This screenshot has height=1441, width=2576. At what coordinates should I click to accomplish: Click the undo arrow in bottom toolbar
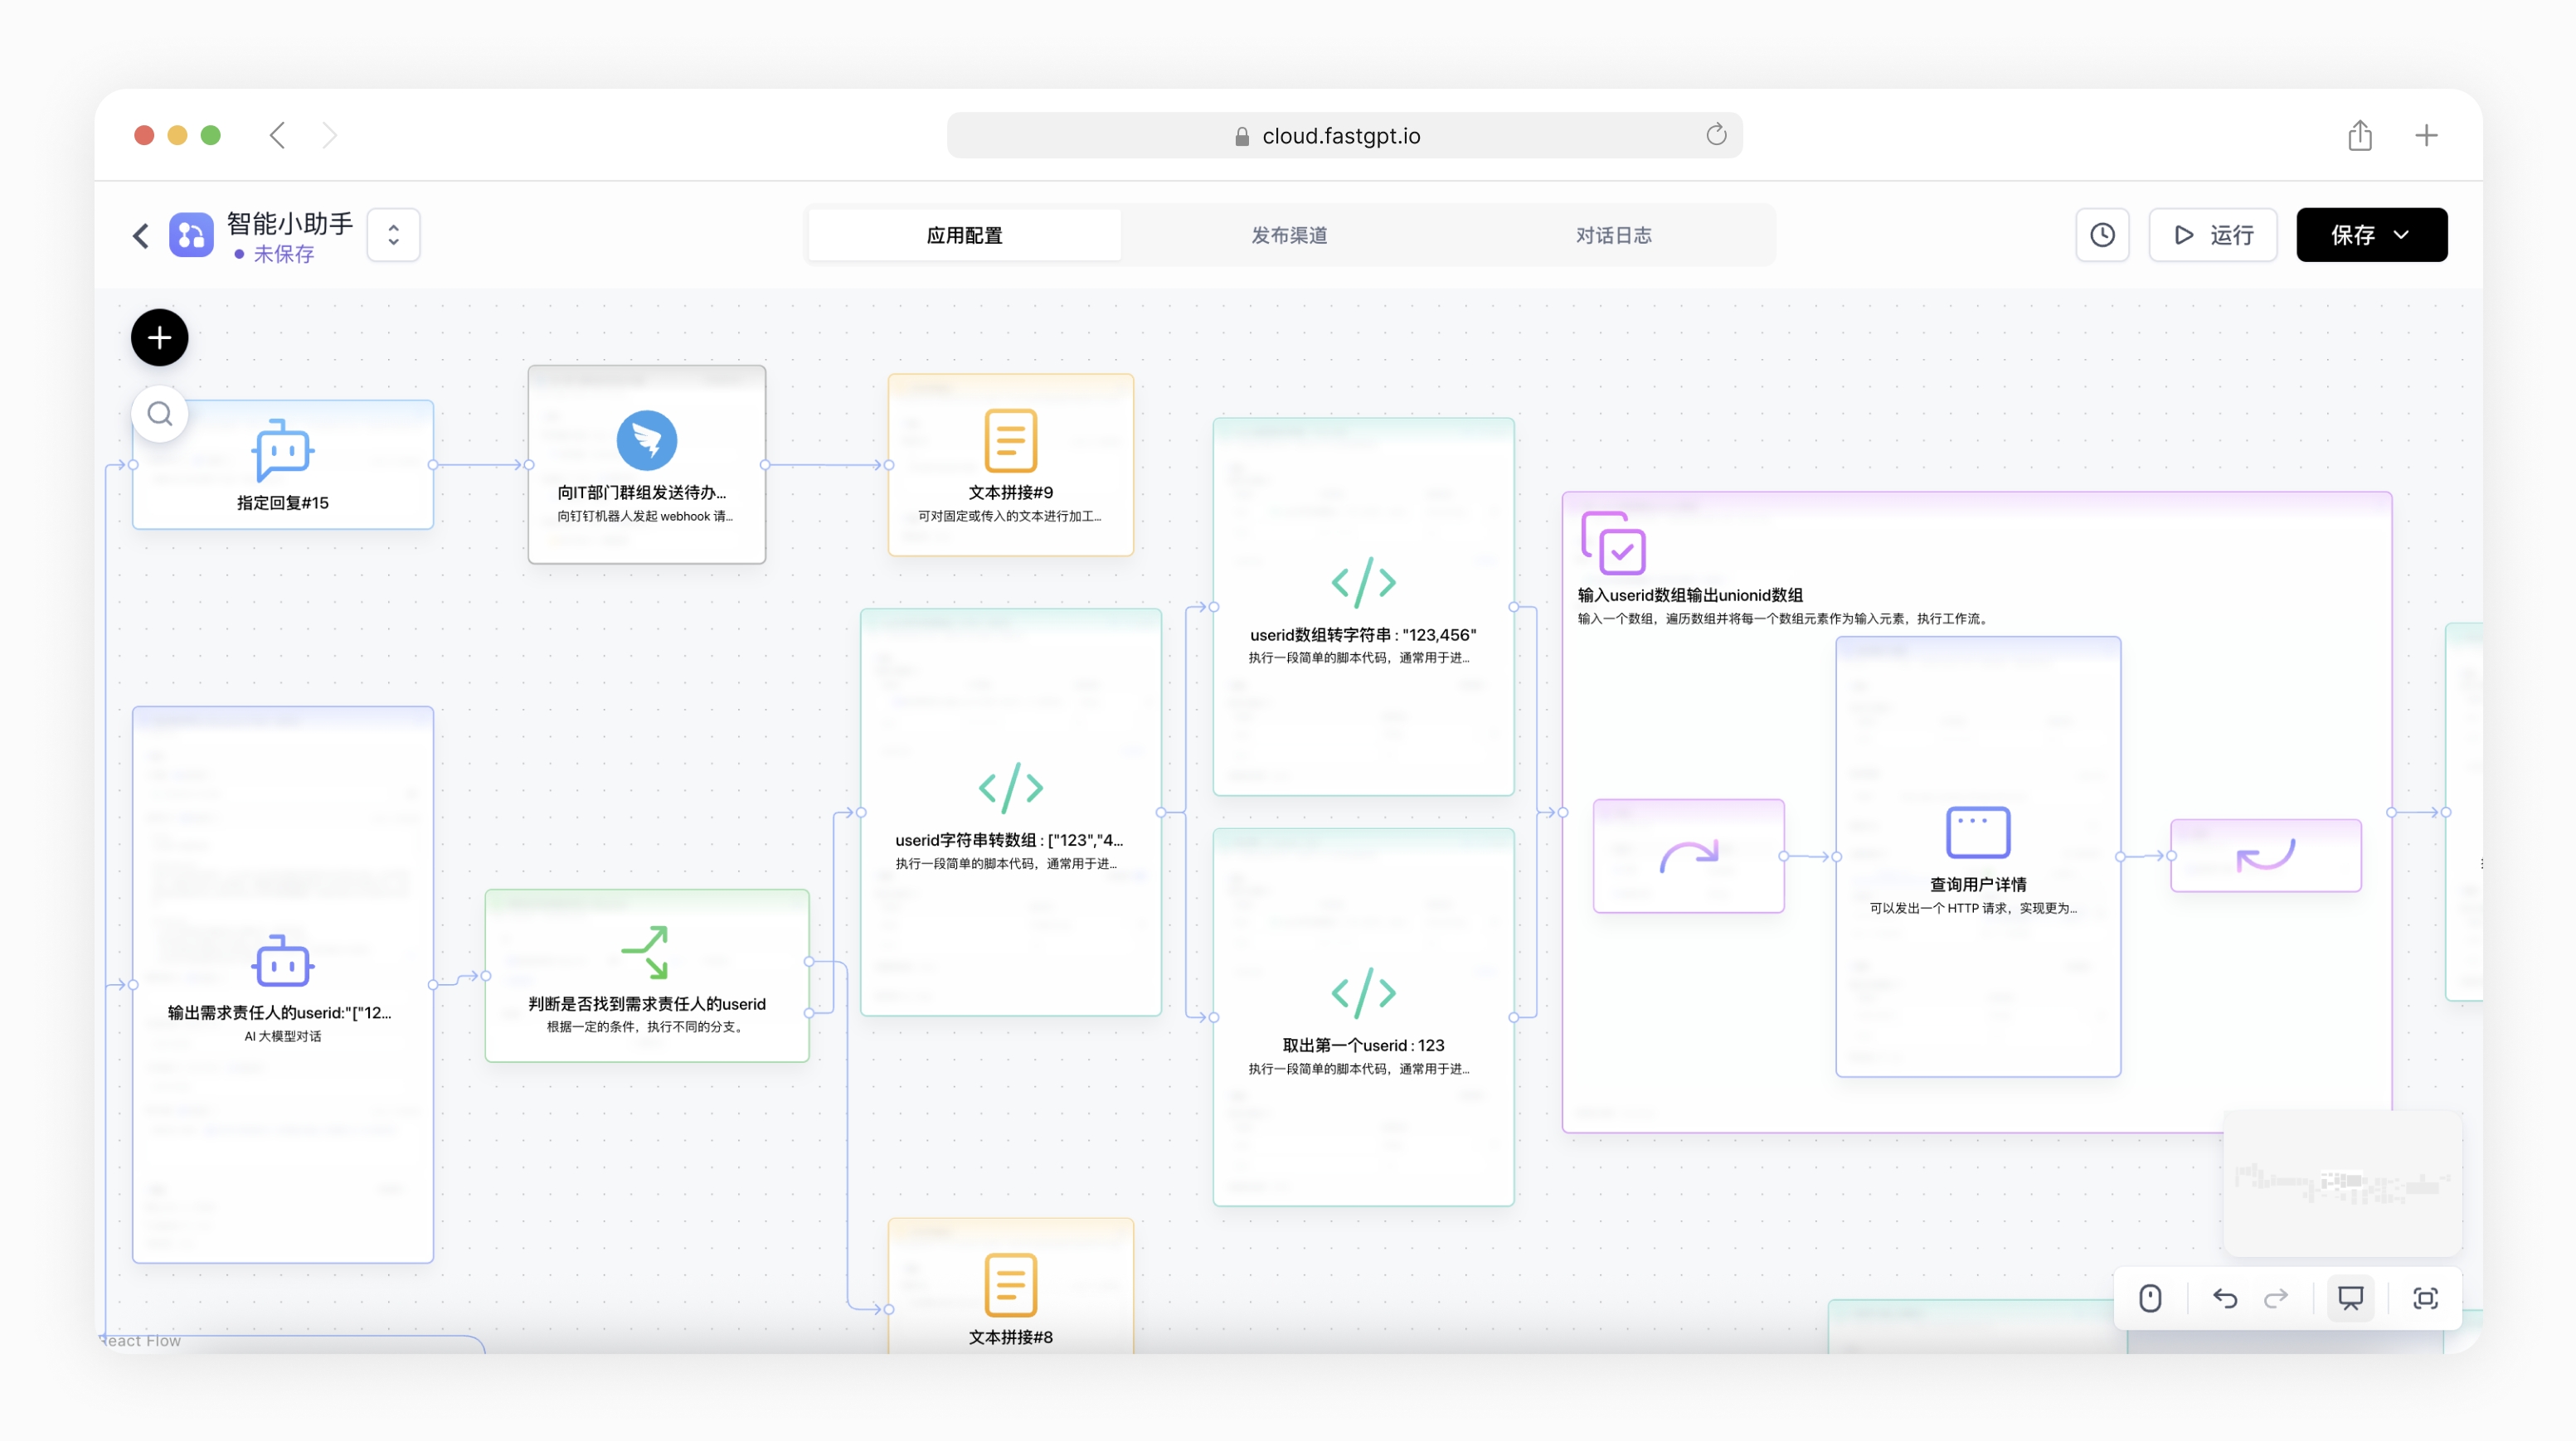[x=2225, y=1298]
